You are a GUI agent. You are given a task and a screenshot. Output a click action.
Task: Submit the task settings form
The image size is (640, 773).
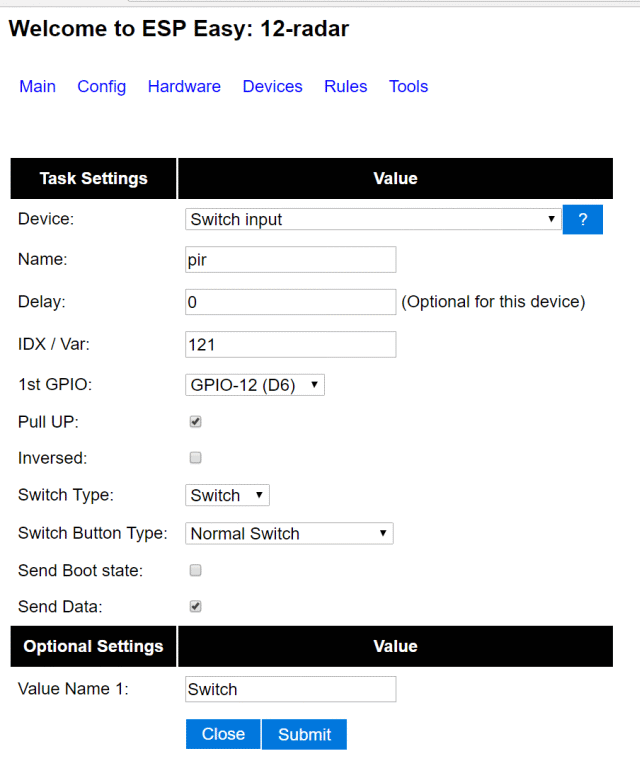tap(304, 734)
